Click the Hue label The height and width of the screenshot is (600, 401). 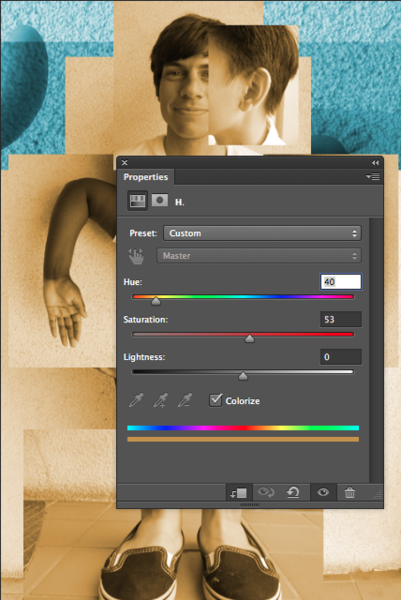click(x=132, y=282)
